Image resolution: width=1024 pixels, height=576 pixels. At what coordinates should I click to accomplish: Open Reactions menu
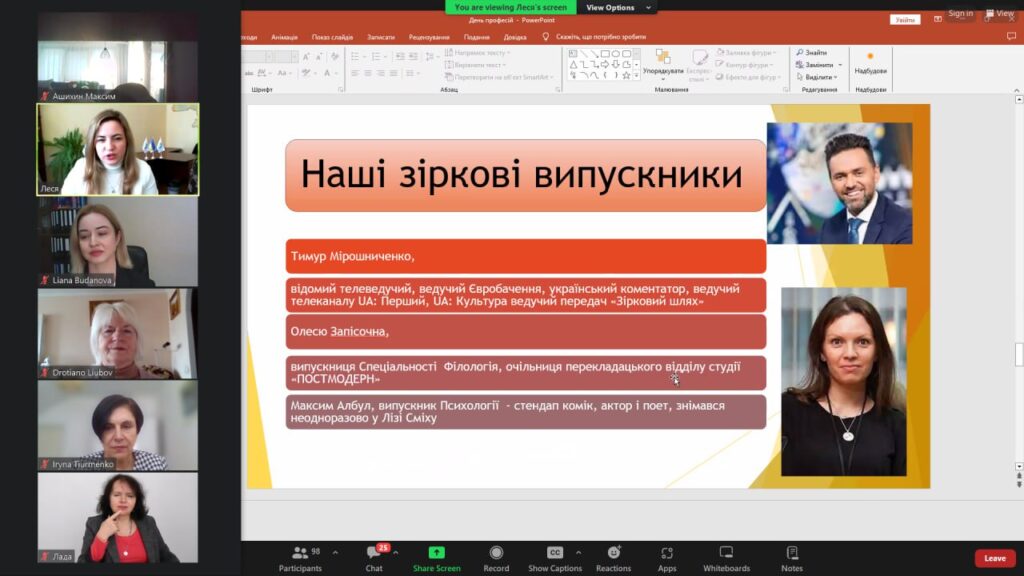(614, 558)
